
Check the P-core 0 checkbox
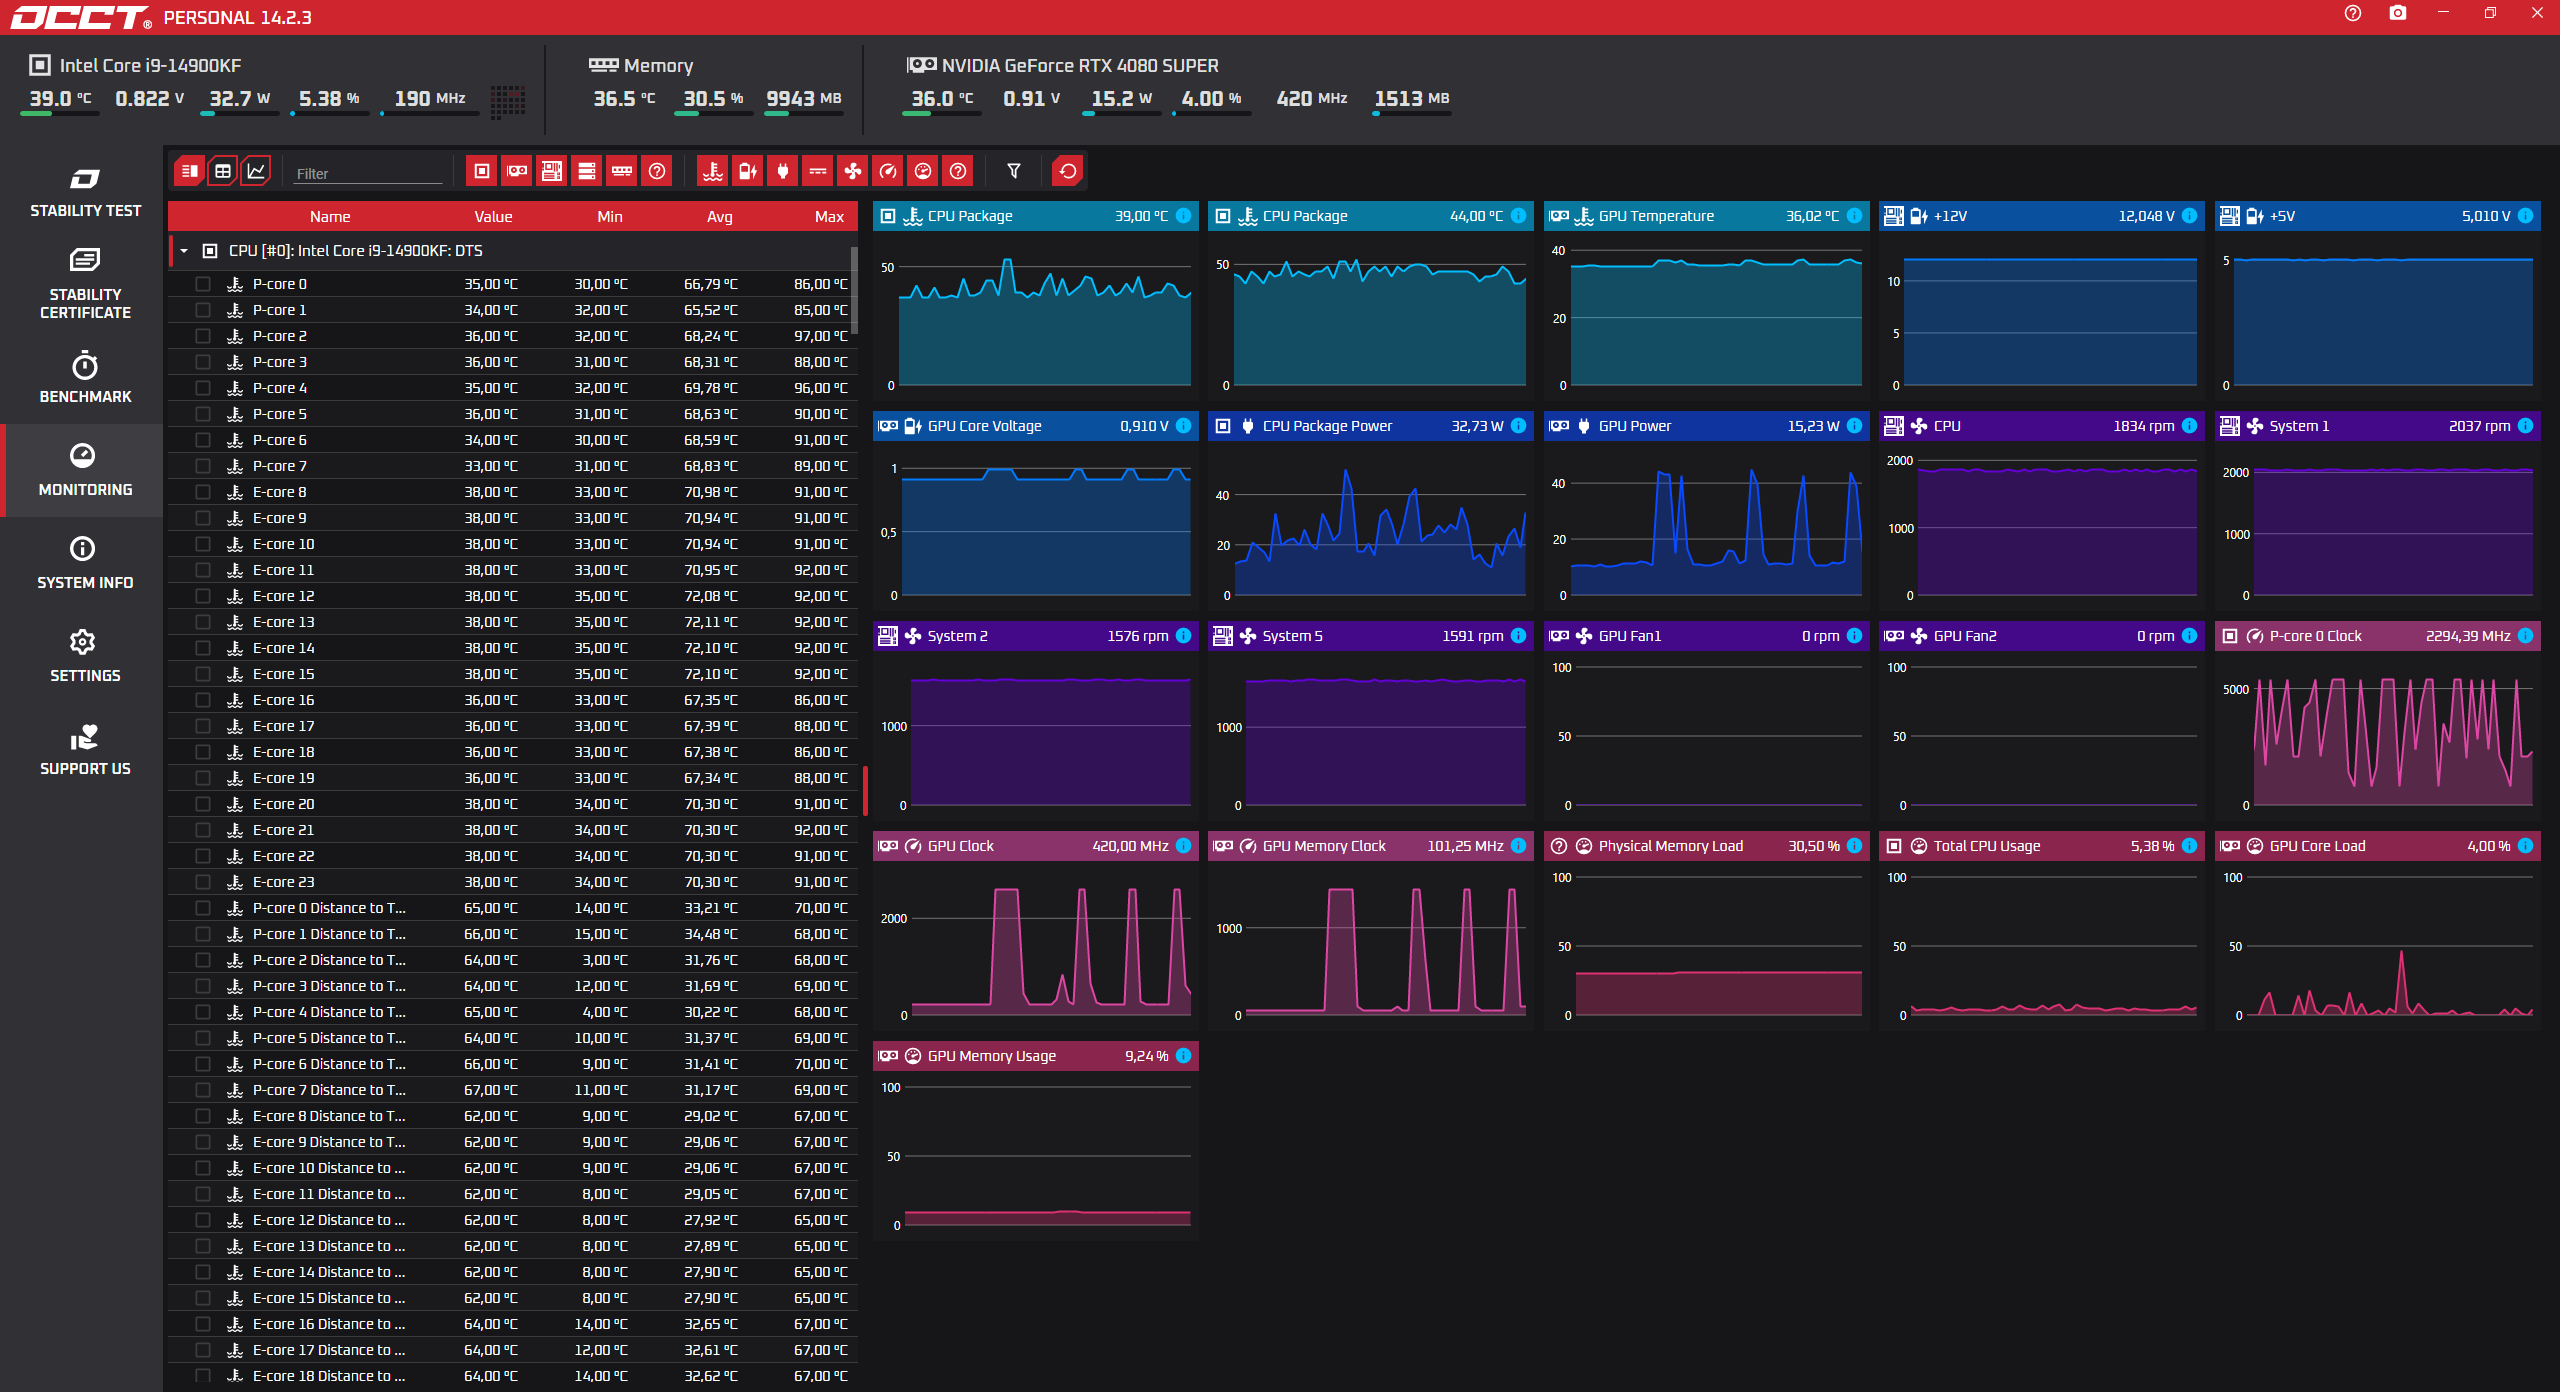(203, 284)
